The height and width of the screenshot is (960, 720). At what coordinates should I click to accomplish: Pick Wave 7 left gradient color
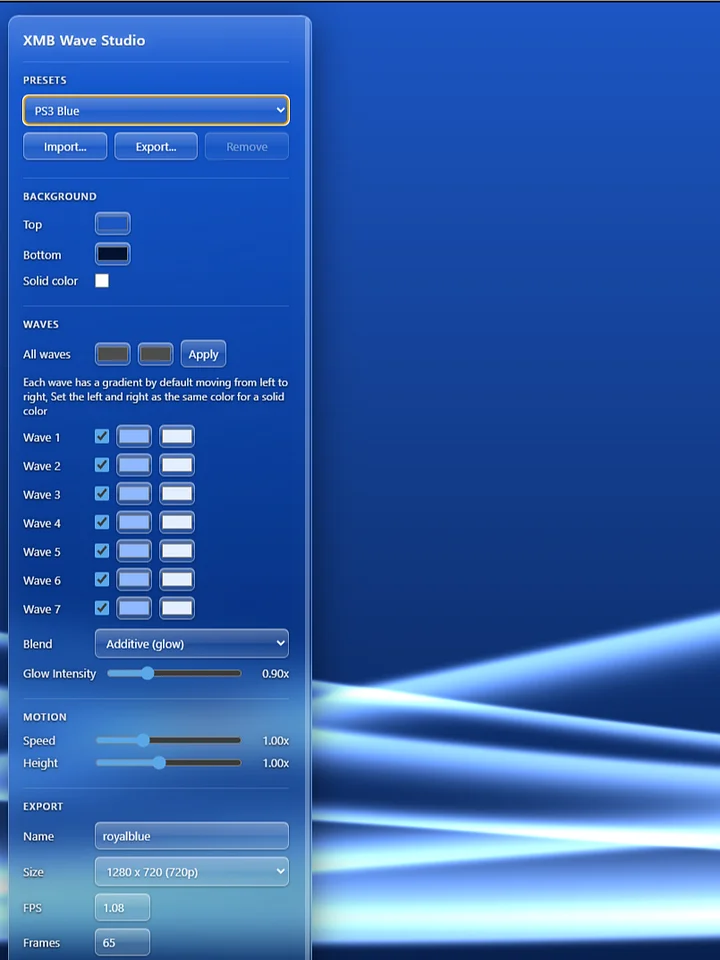134,608
